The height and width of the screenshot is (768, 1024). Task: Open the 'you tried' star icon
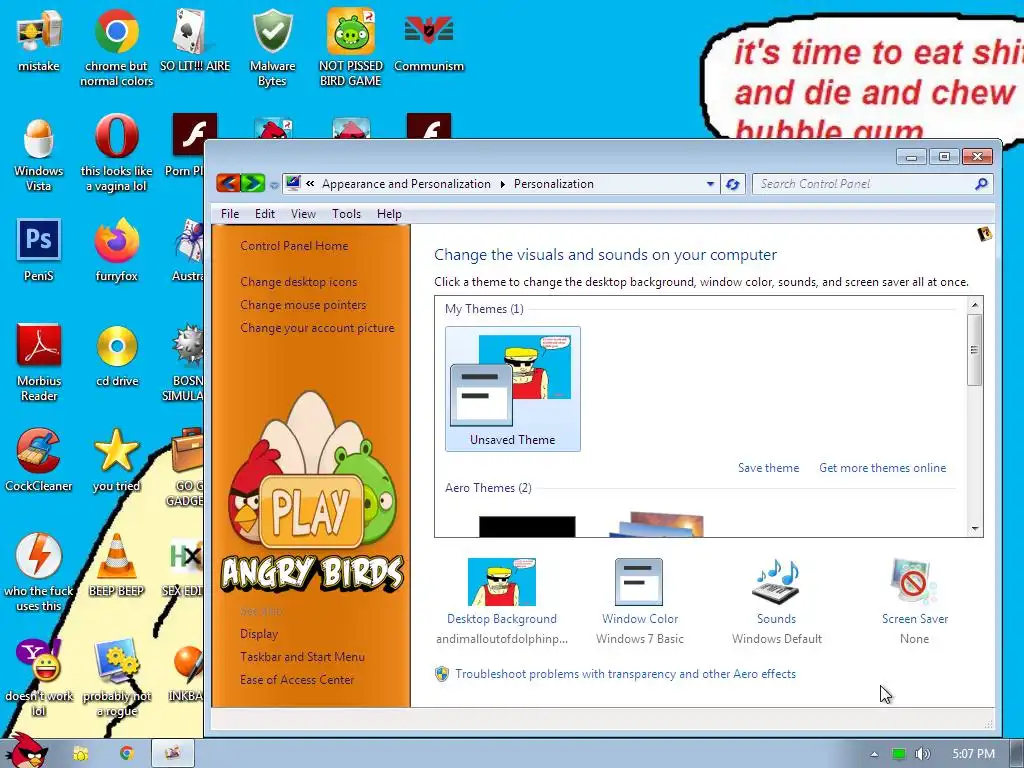pyautogui.click(x=116, y=460)
